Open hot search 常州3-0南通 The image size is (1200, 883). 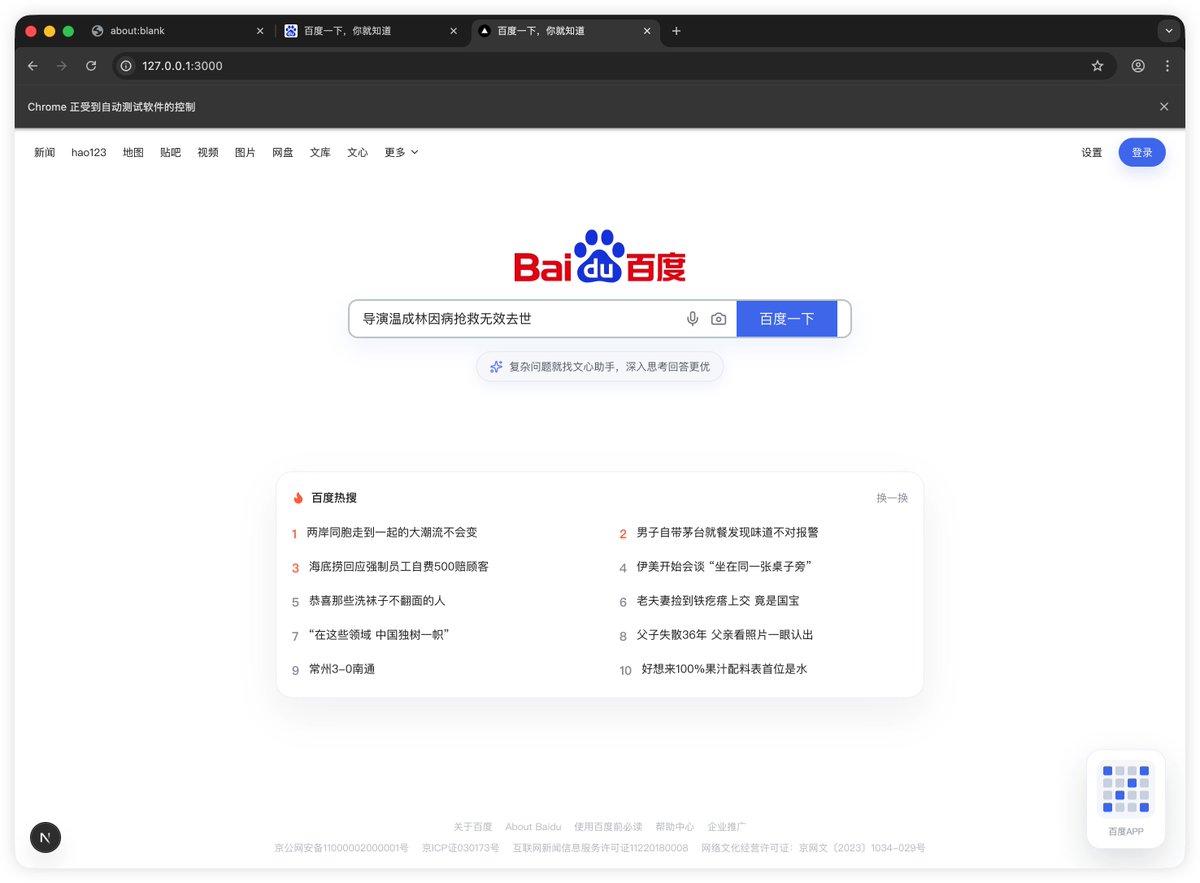pos(342,669)
